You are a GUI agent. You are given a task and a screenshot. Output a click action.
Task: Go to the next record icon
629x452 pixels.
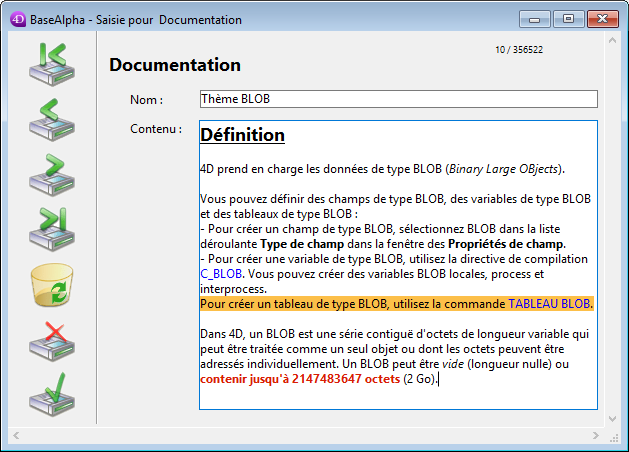click(x=52, y=174)
